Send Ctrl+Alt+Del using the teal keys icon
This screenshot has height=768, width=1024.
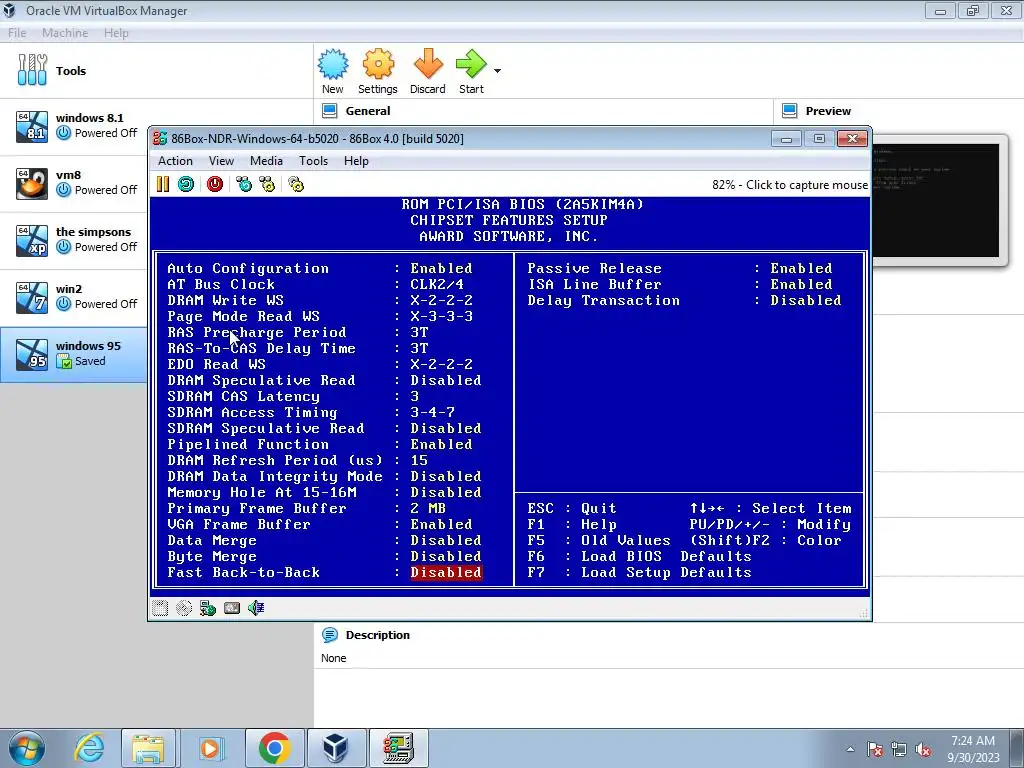click(x=244, y=184)
